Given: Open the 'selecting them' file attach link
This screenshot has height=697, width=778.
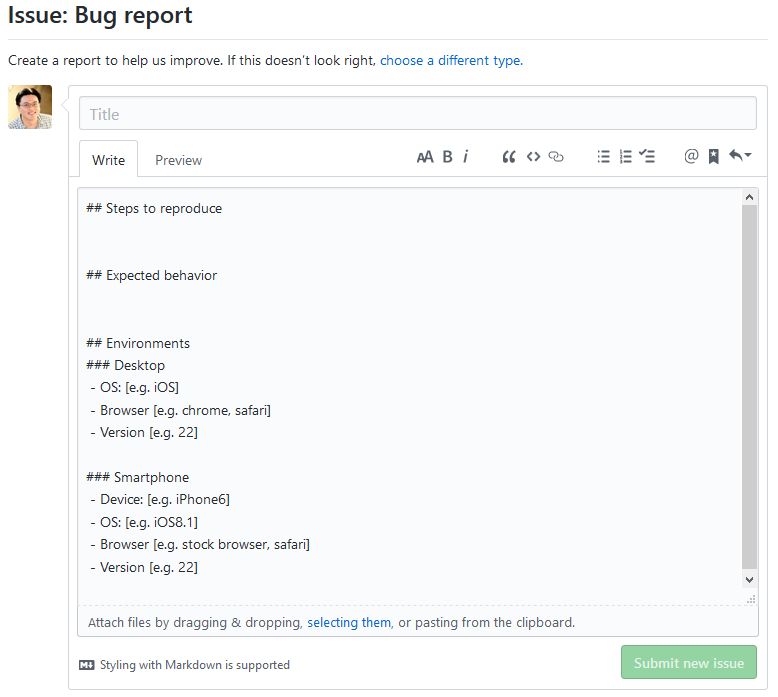Looking at the screenshot, I should tap(349, 622).
